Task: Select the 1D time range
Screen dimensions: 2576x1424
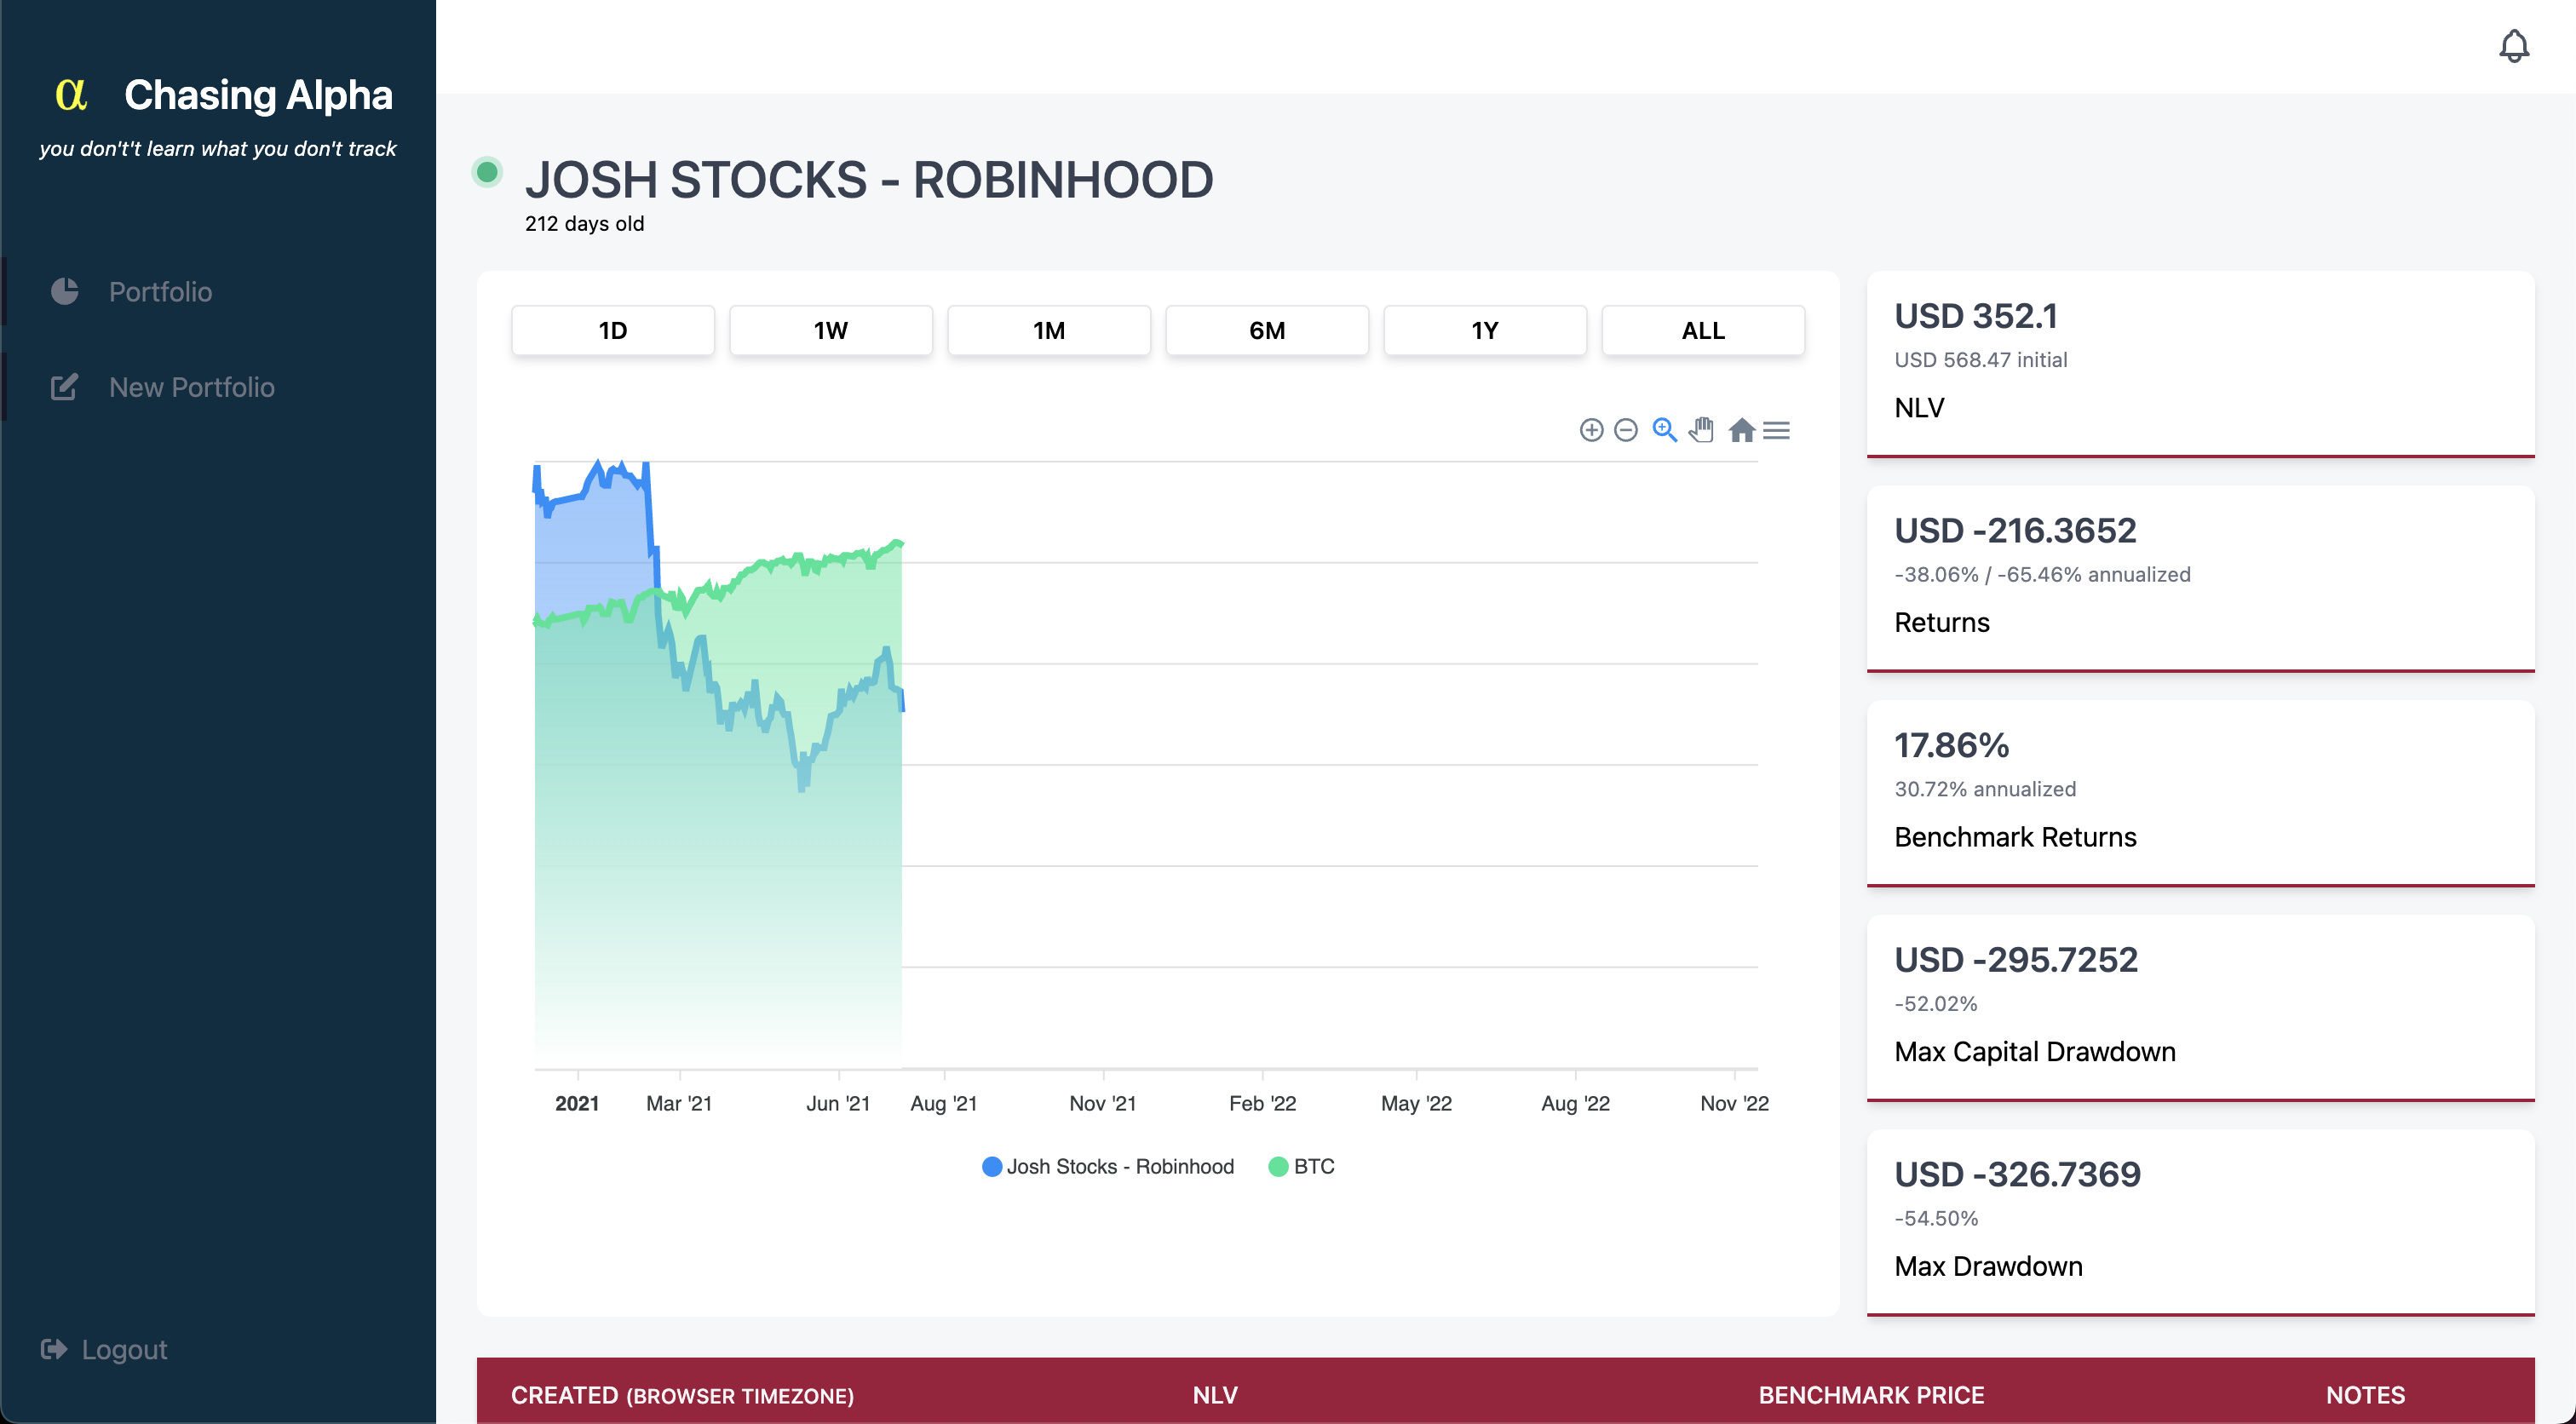Action: tap(613, 330)
